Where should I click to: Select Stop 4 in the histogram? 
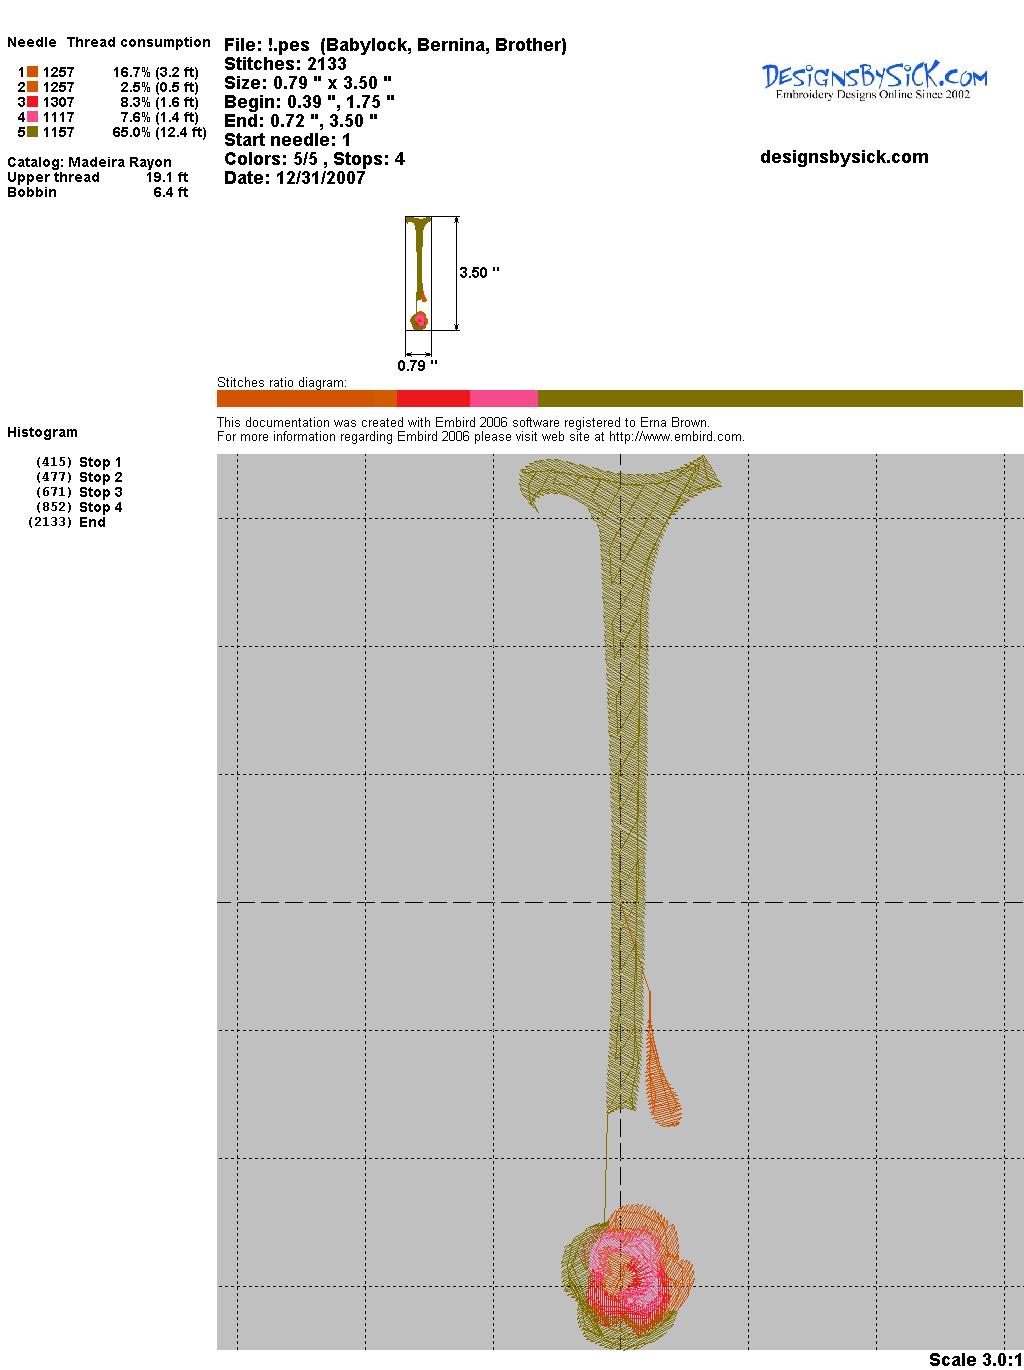(100, 507)
